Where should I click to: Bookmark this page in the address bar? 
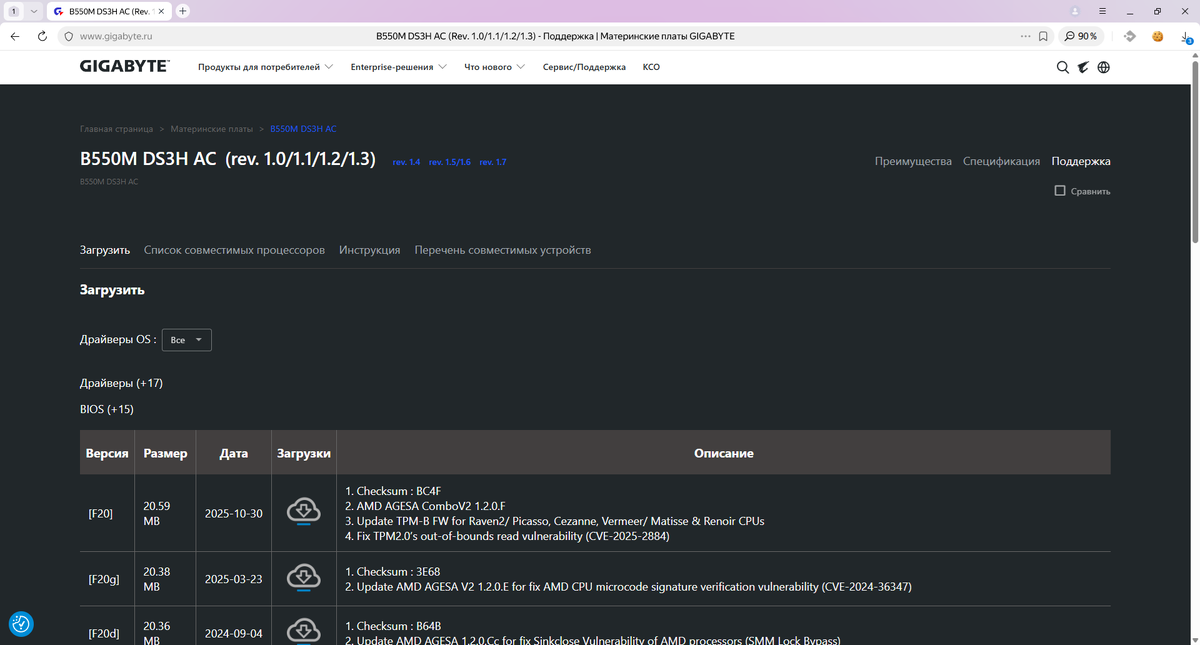click(1043, 36)
